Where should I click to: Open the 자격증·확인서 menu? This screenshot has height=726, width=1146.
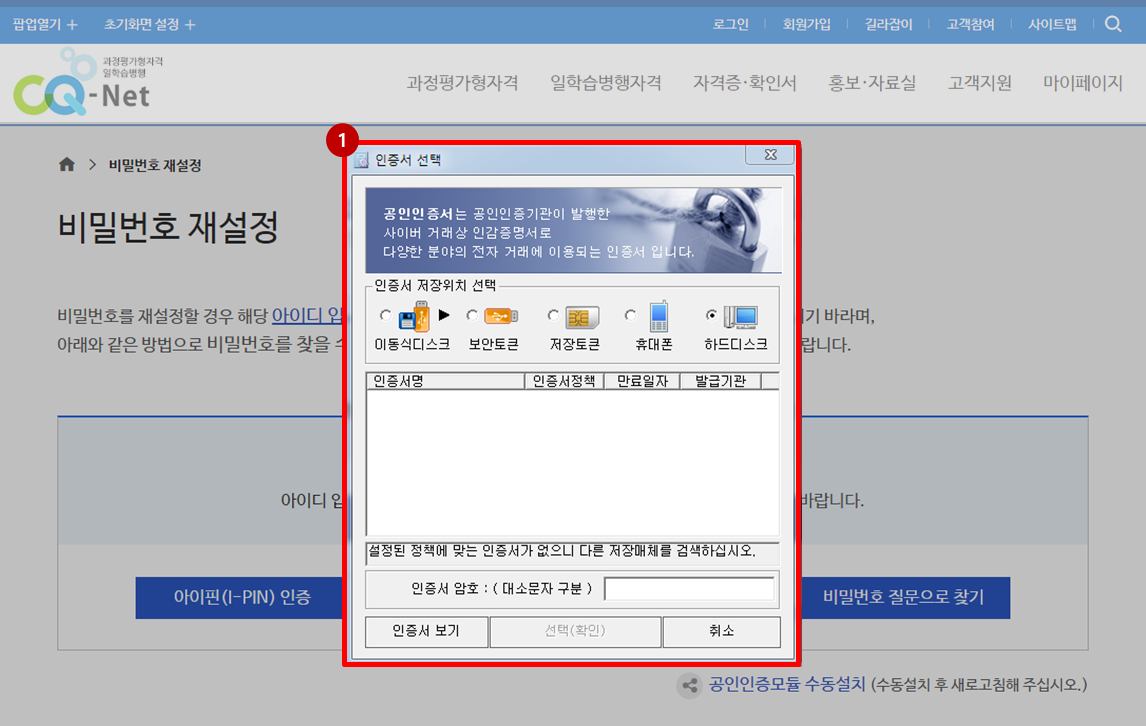coord(745,83)
